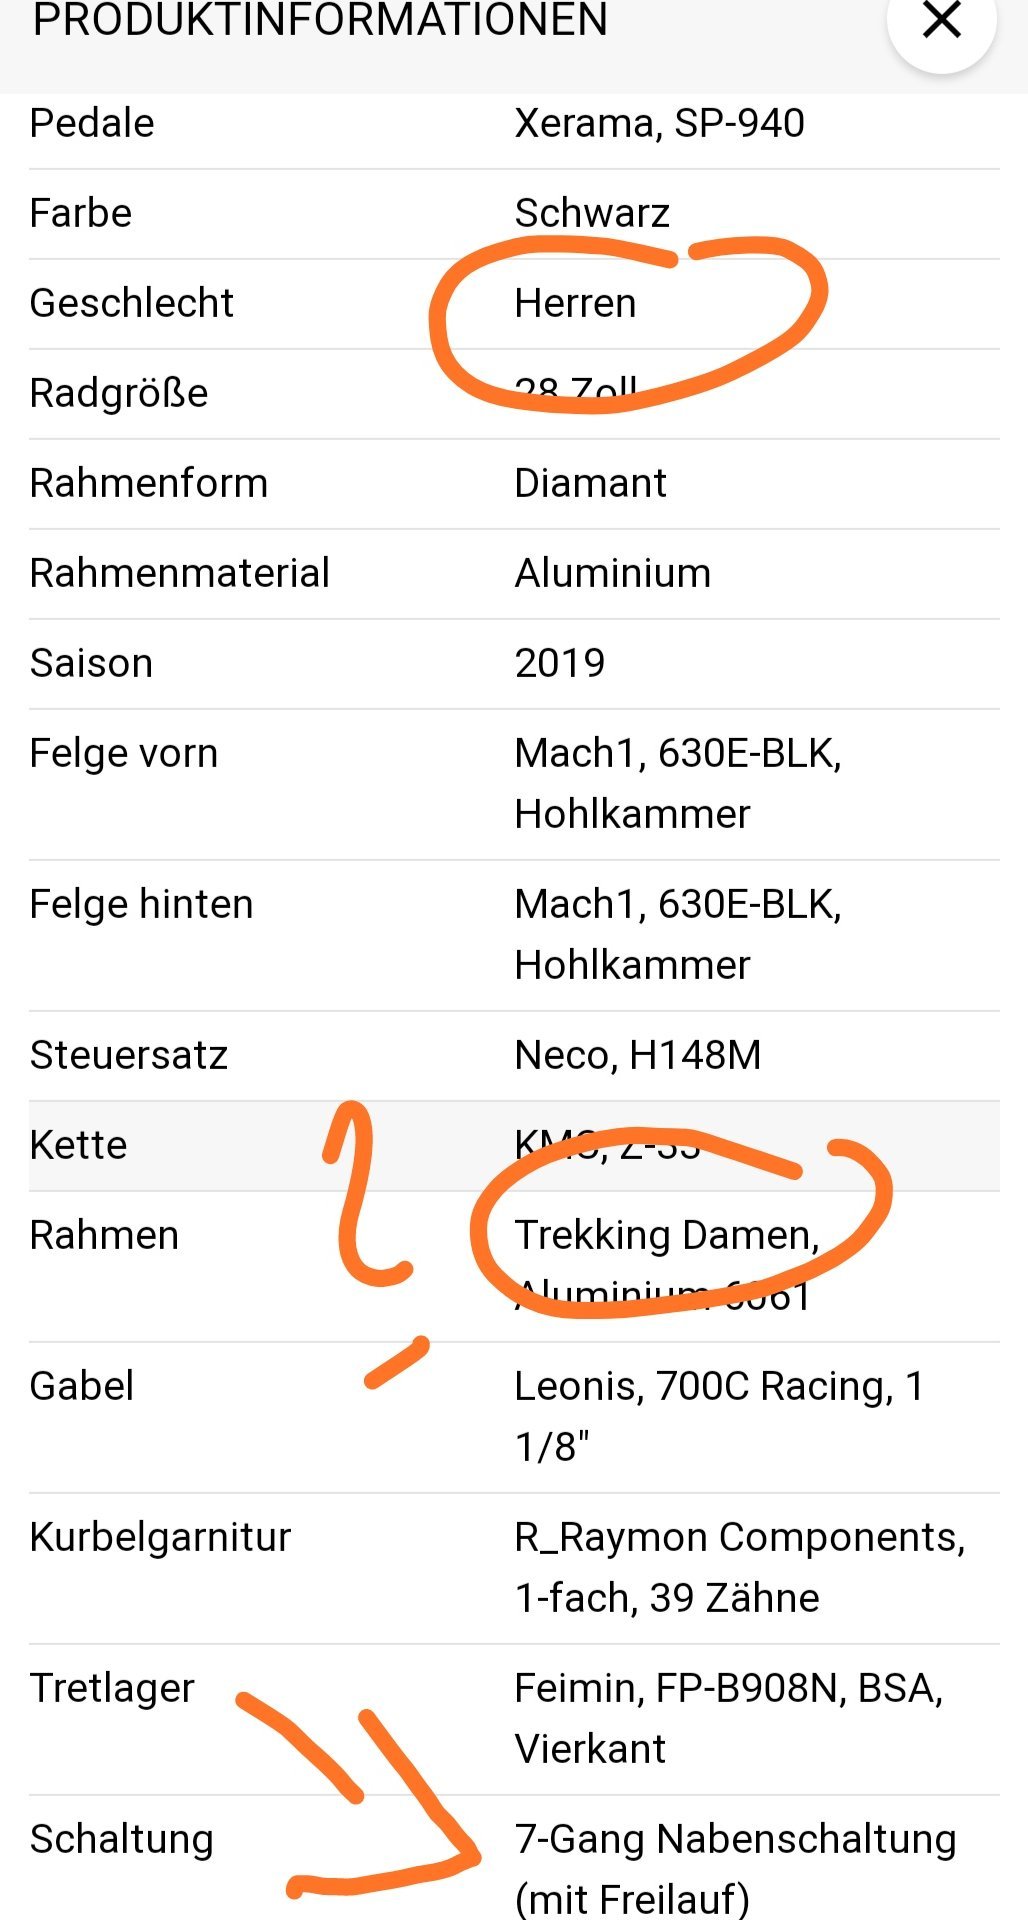
Task: Click the Xerama, SP-940 pedal value
Action: (x=659, y=123)
